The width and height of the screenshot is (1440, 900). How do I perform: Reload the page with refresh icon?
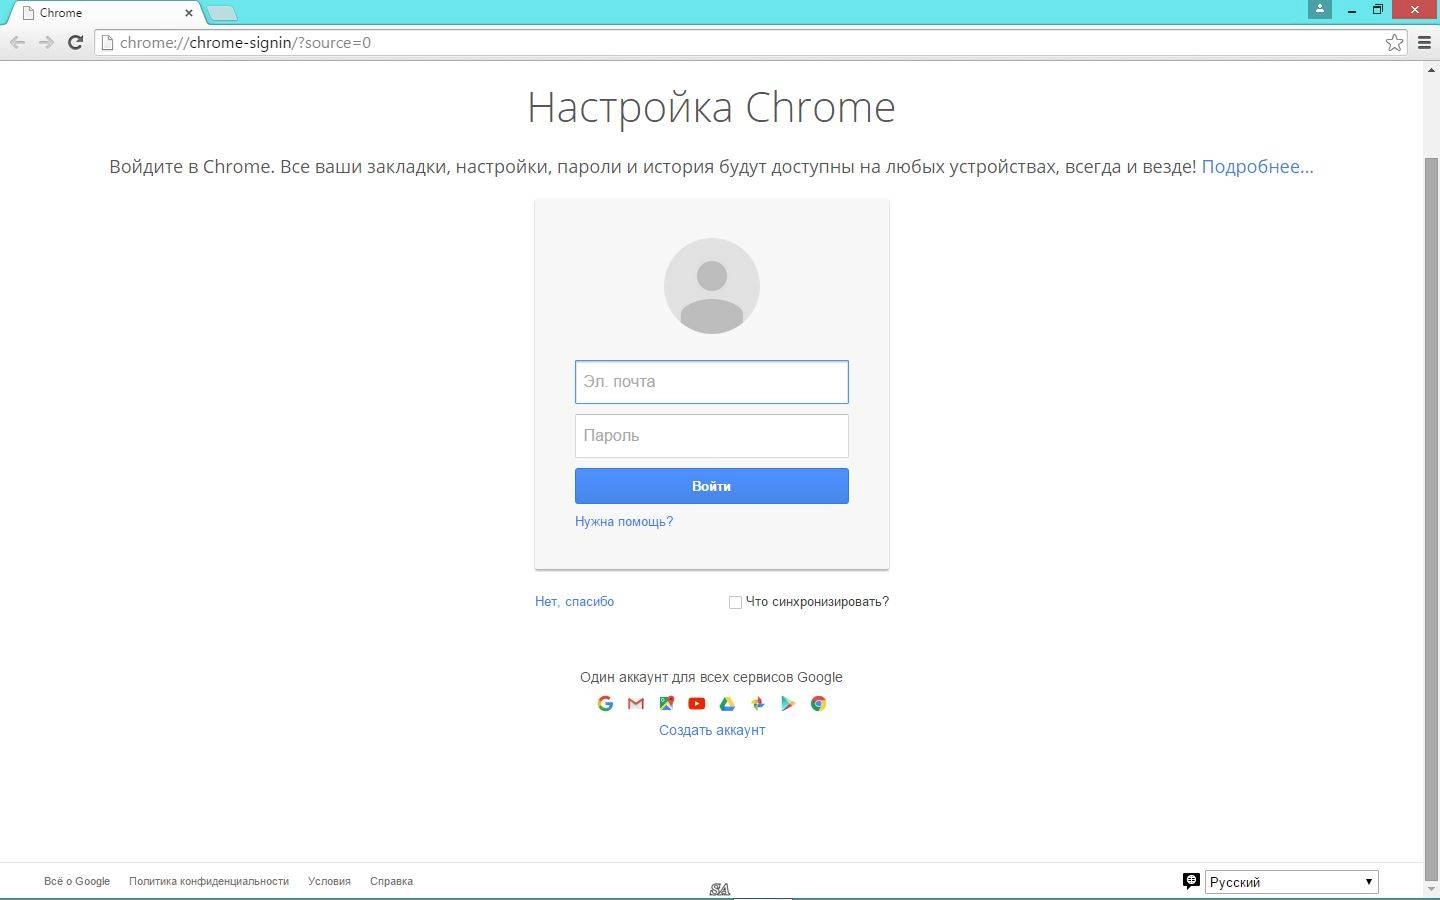click(75, 42)
